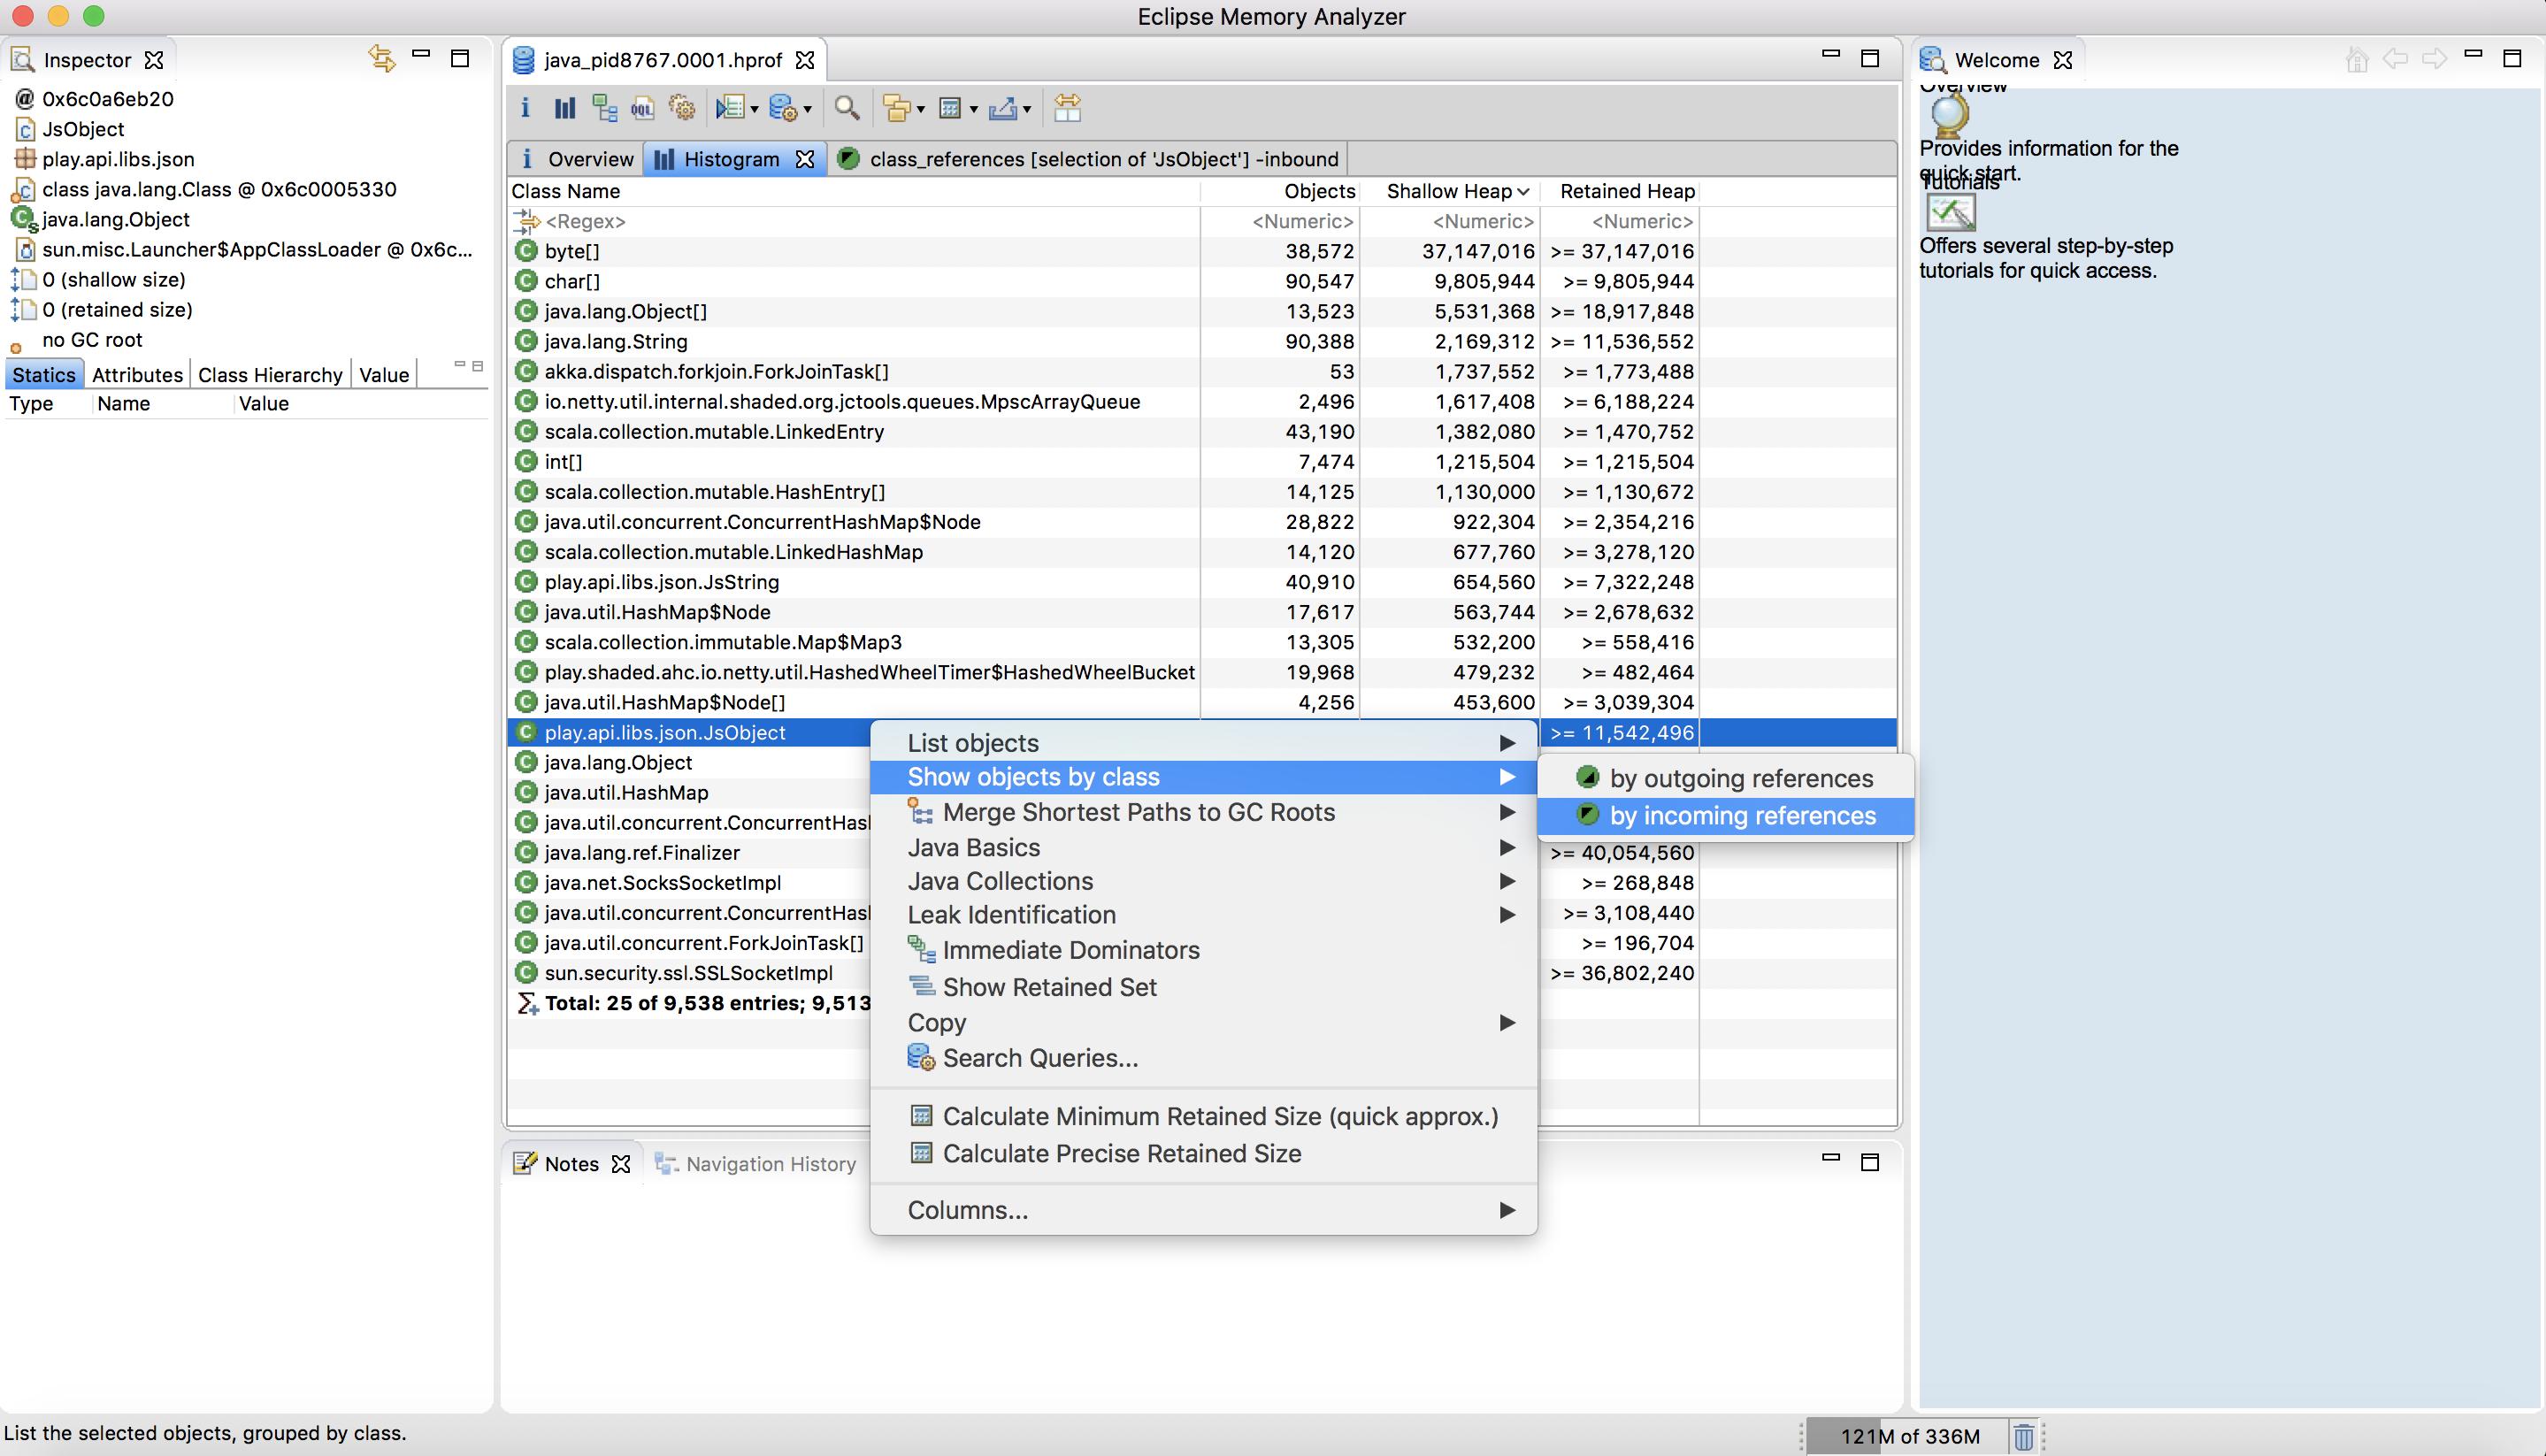The height and width of the screenshot is (1456, 2546).
Task: Click Welcome view Home navigation icon
Action: 2356,60
